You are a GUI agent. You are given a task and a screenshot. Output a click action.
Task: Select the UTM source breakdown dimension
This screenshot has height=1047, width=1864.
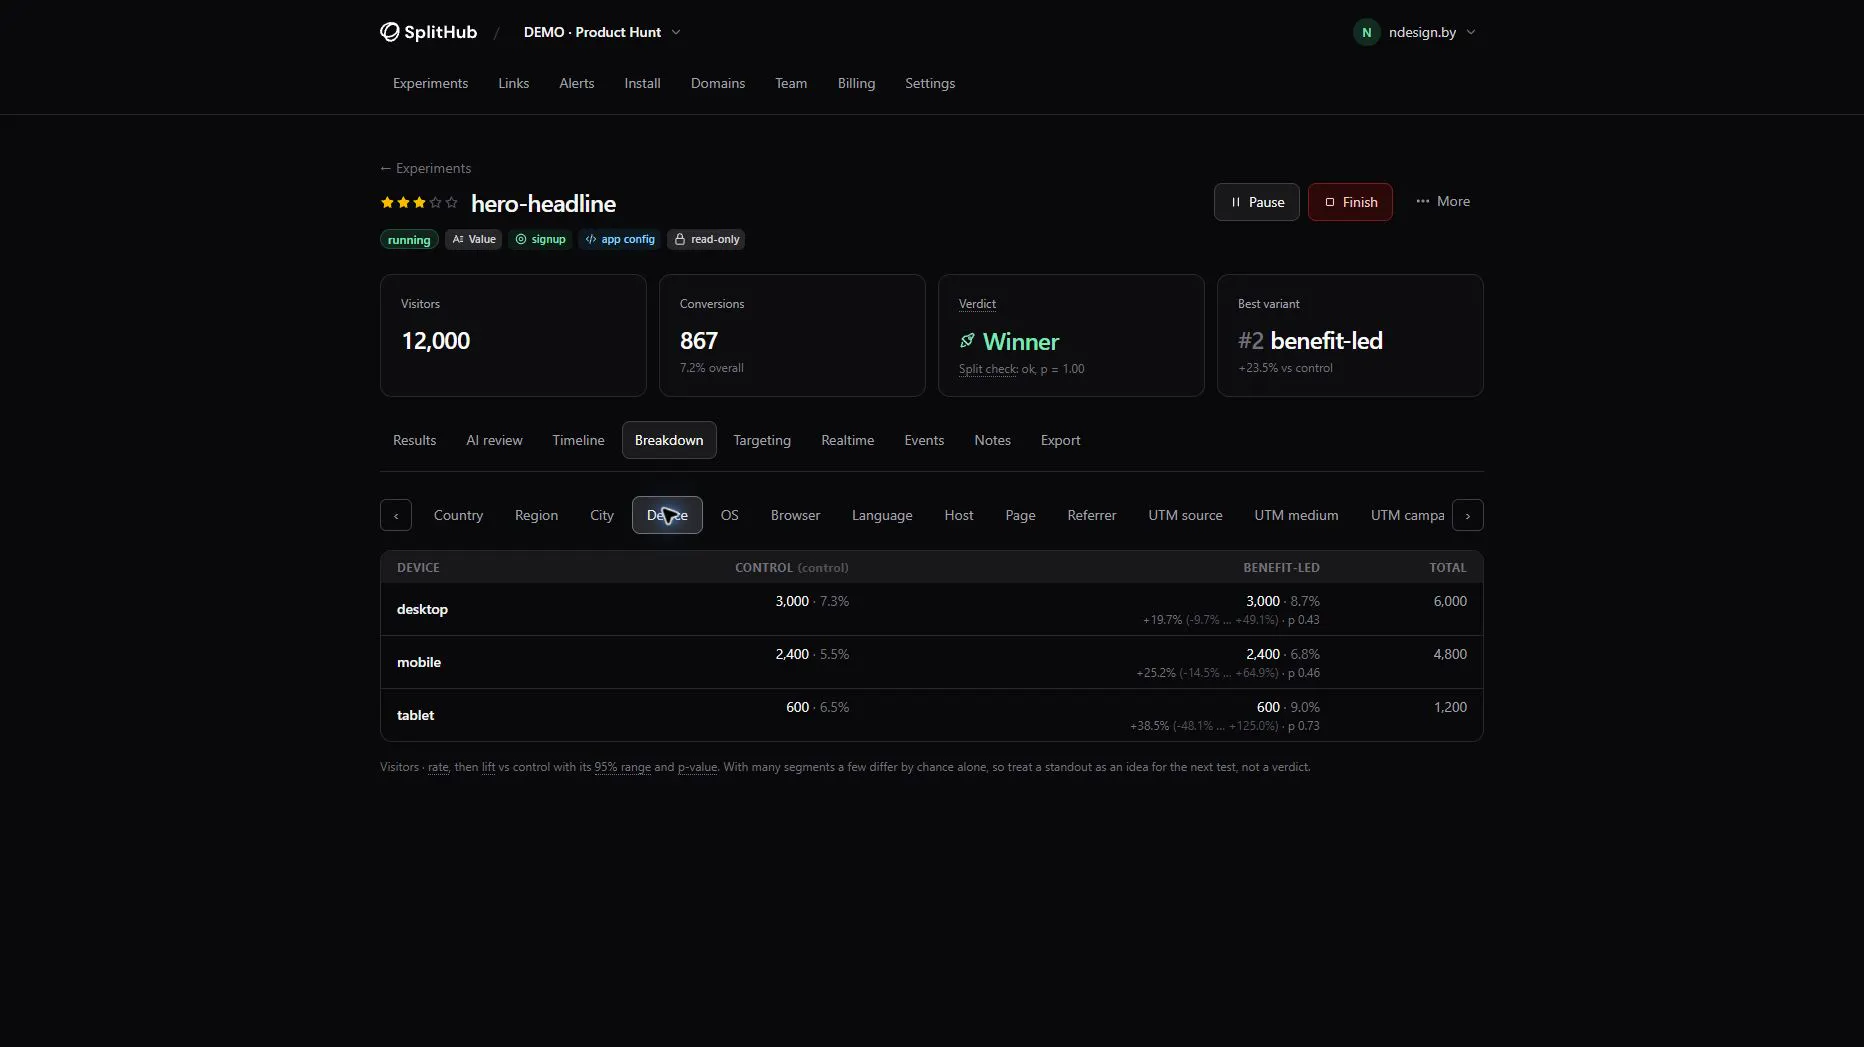pyautogui.click(x=1185, y=515)
